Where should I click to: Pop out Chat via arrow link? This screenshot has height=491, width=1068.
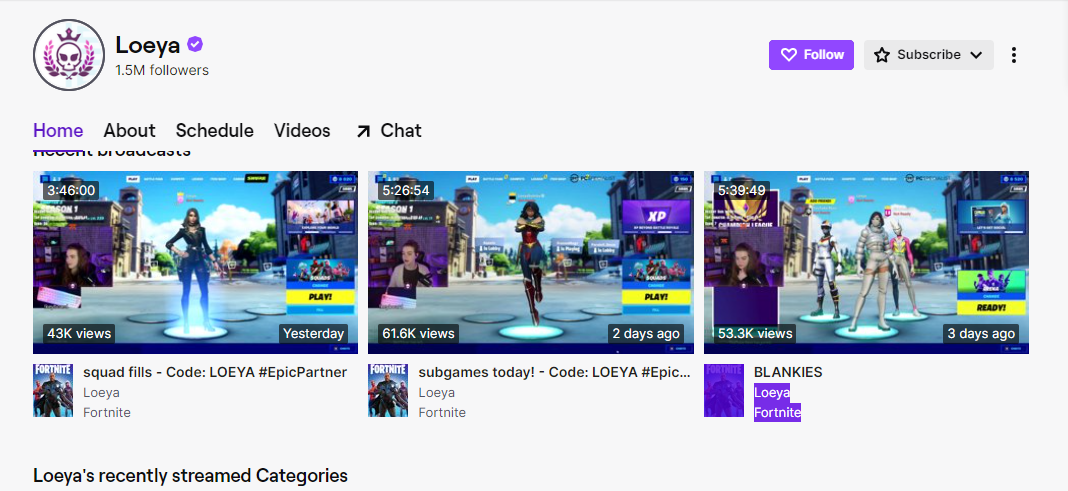[x=388, y=131]
